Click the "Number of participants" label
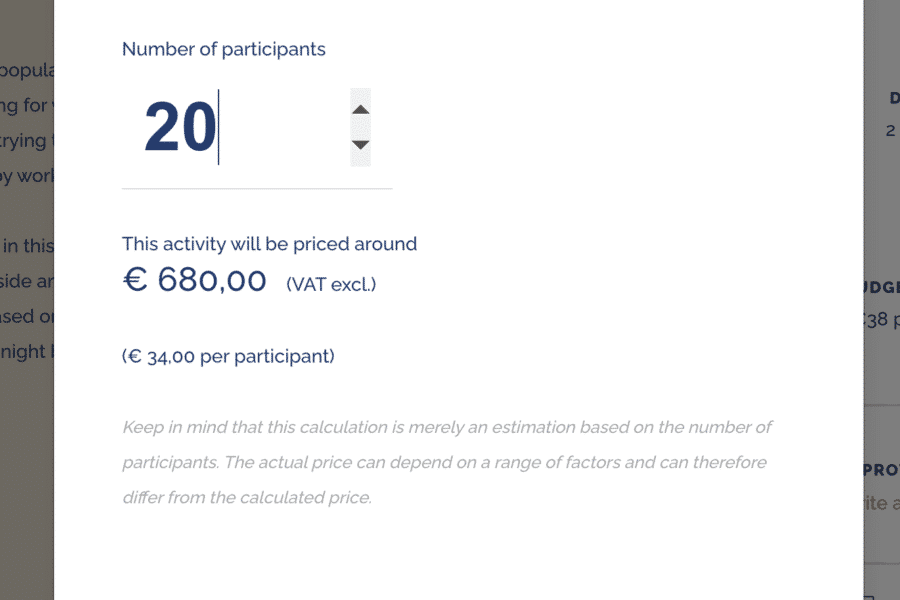The height and width of the screenshot is (600, 900). pyautogui.click(x=223, y=49)
